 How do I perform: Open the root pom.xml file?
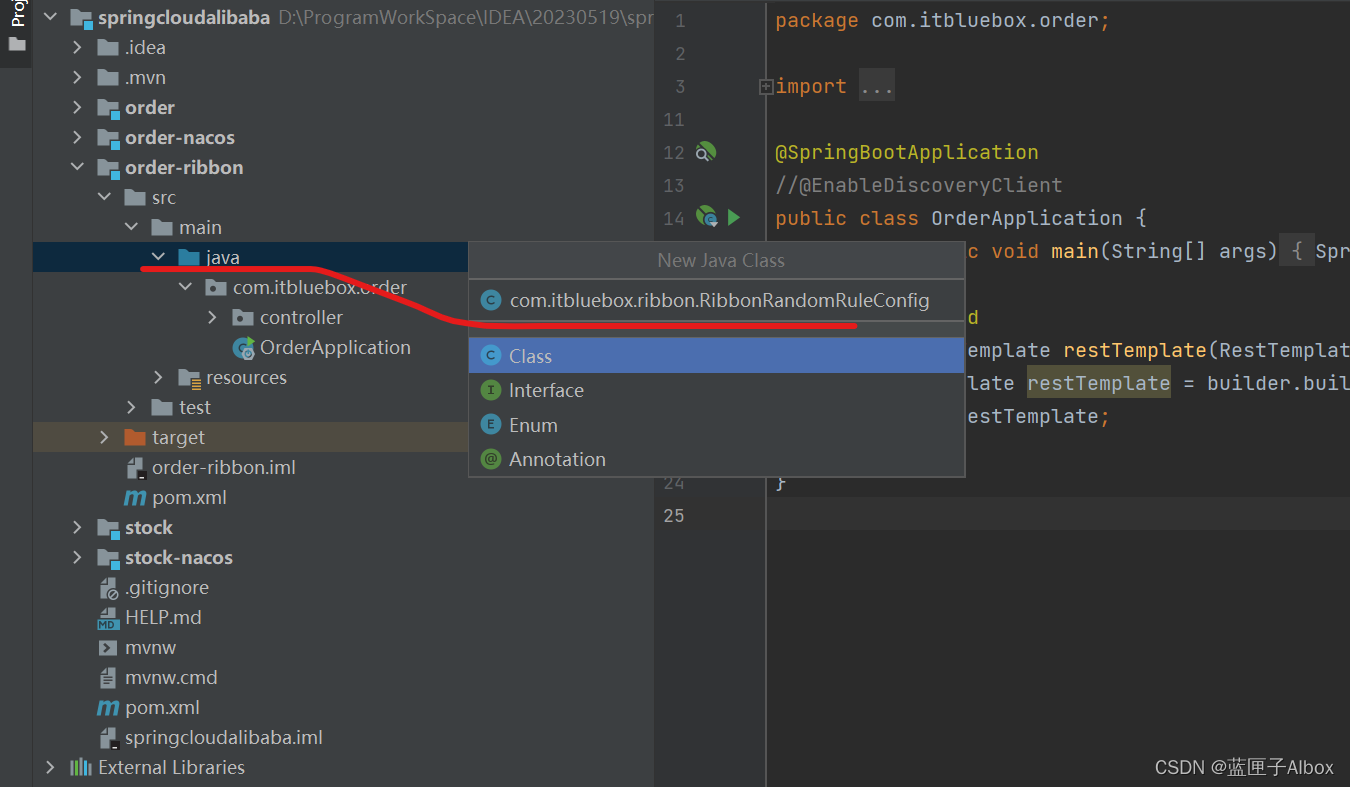pyautogui.click(x=162, y=708)
